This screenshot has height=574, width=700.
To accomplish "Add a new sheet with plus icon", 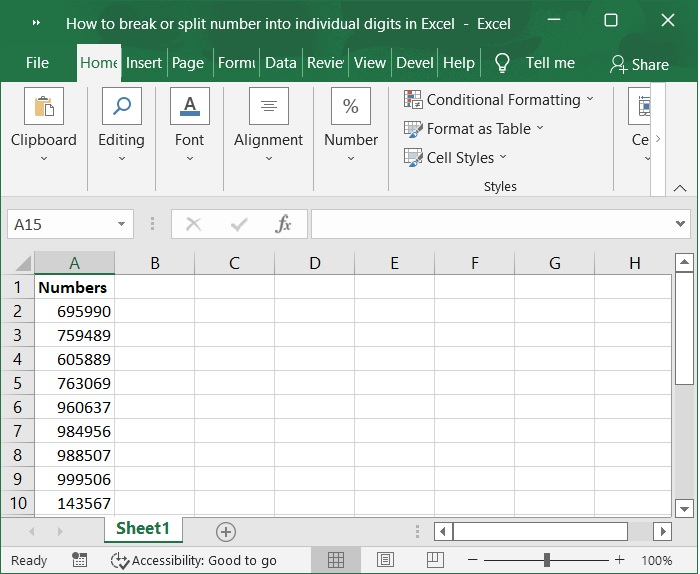I will (226, 531).
